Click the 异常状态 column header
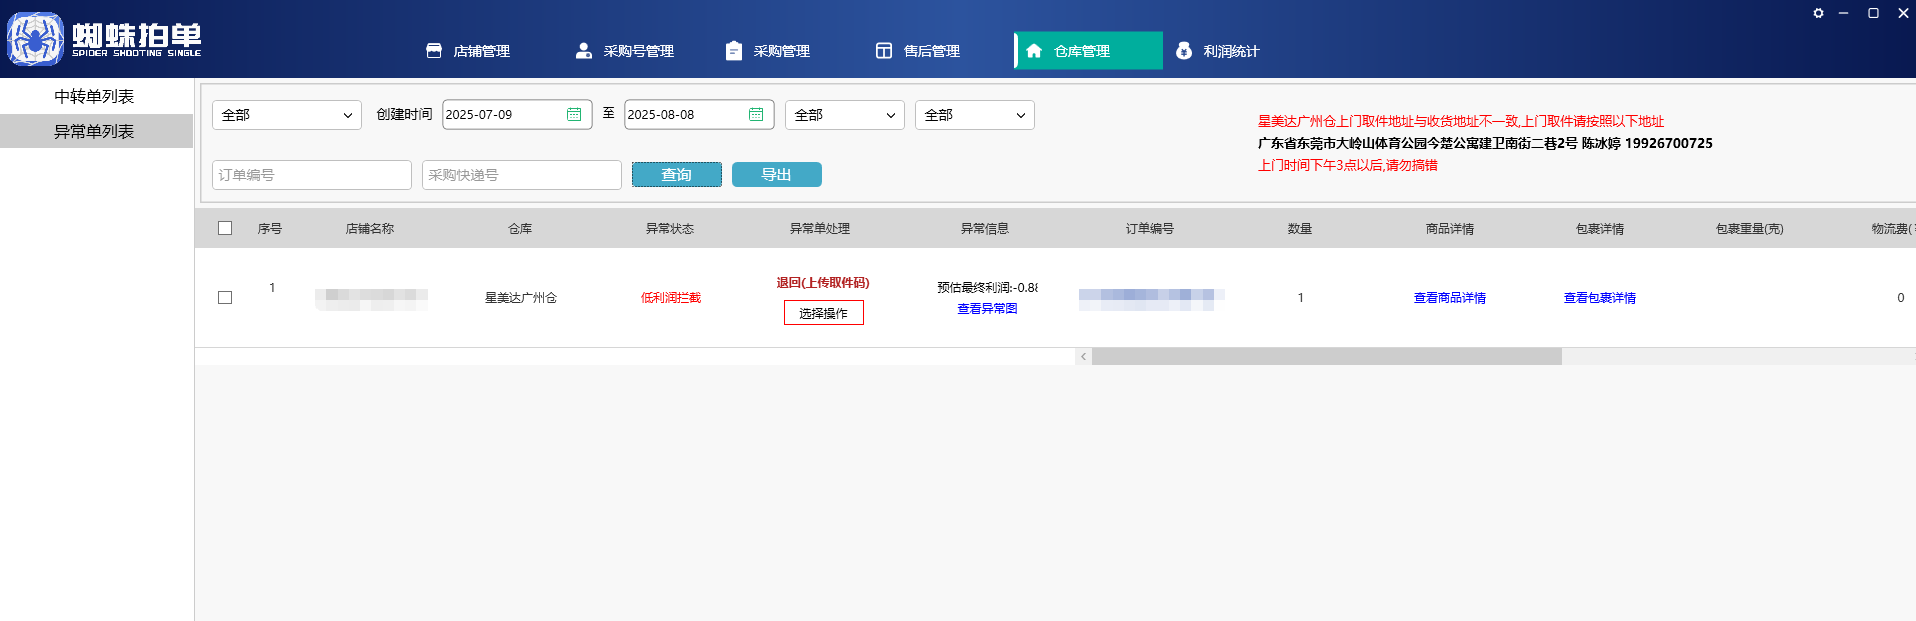This screenshot has width=1916, height=621. coord(670,229)
